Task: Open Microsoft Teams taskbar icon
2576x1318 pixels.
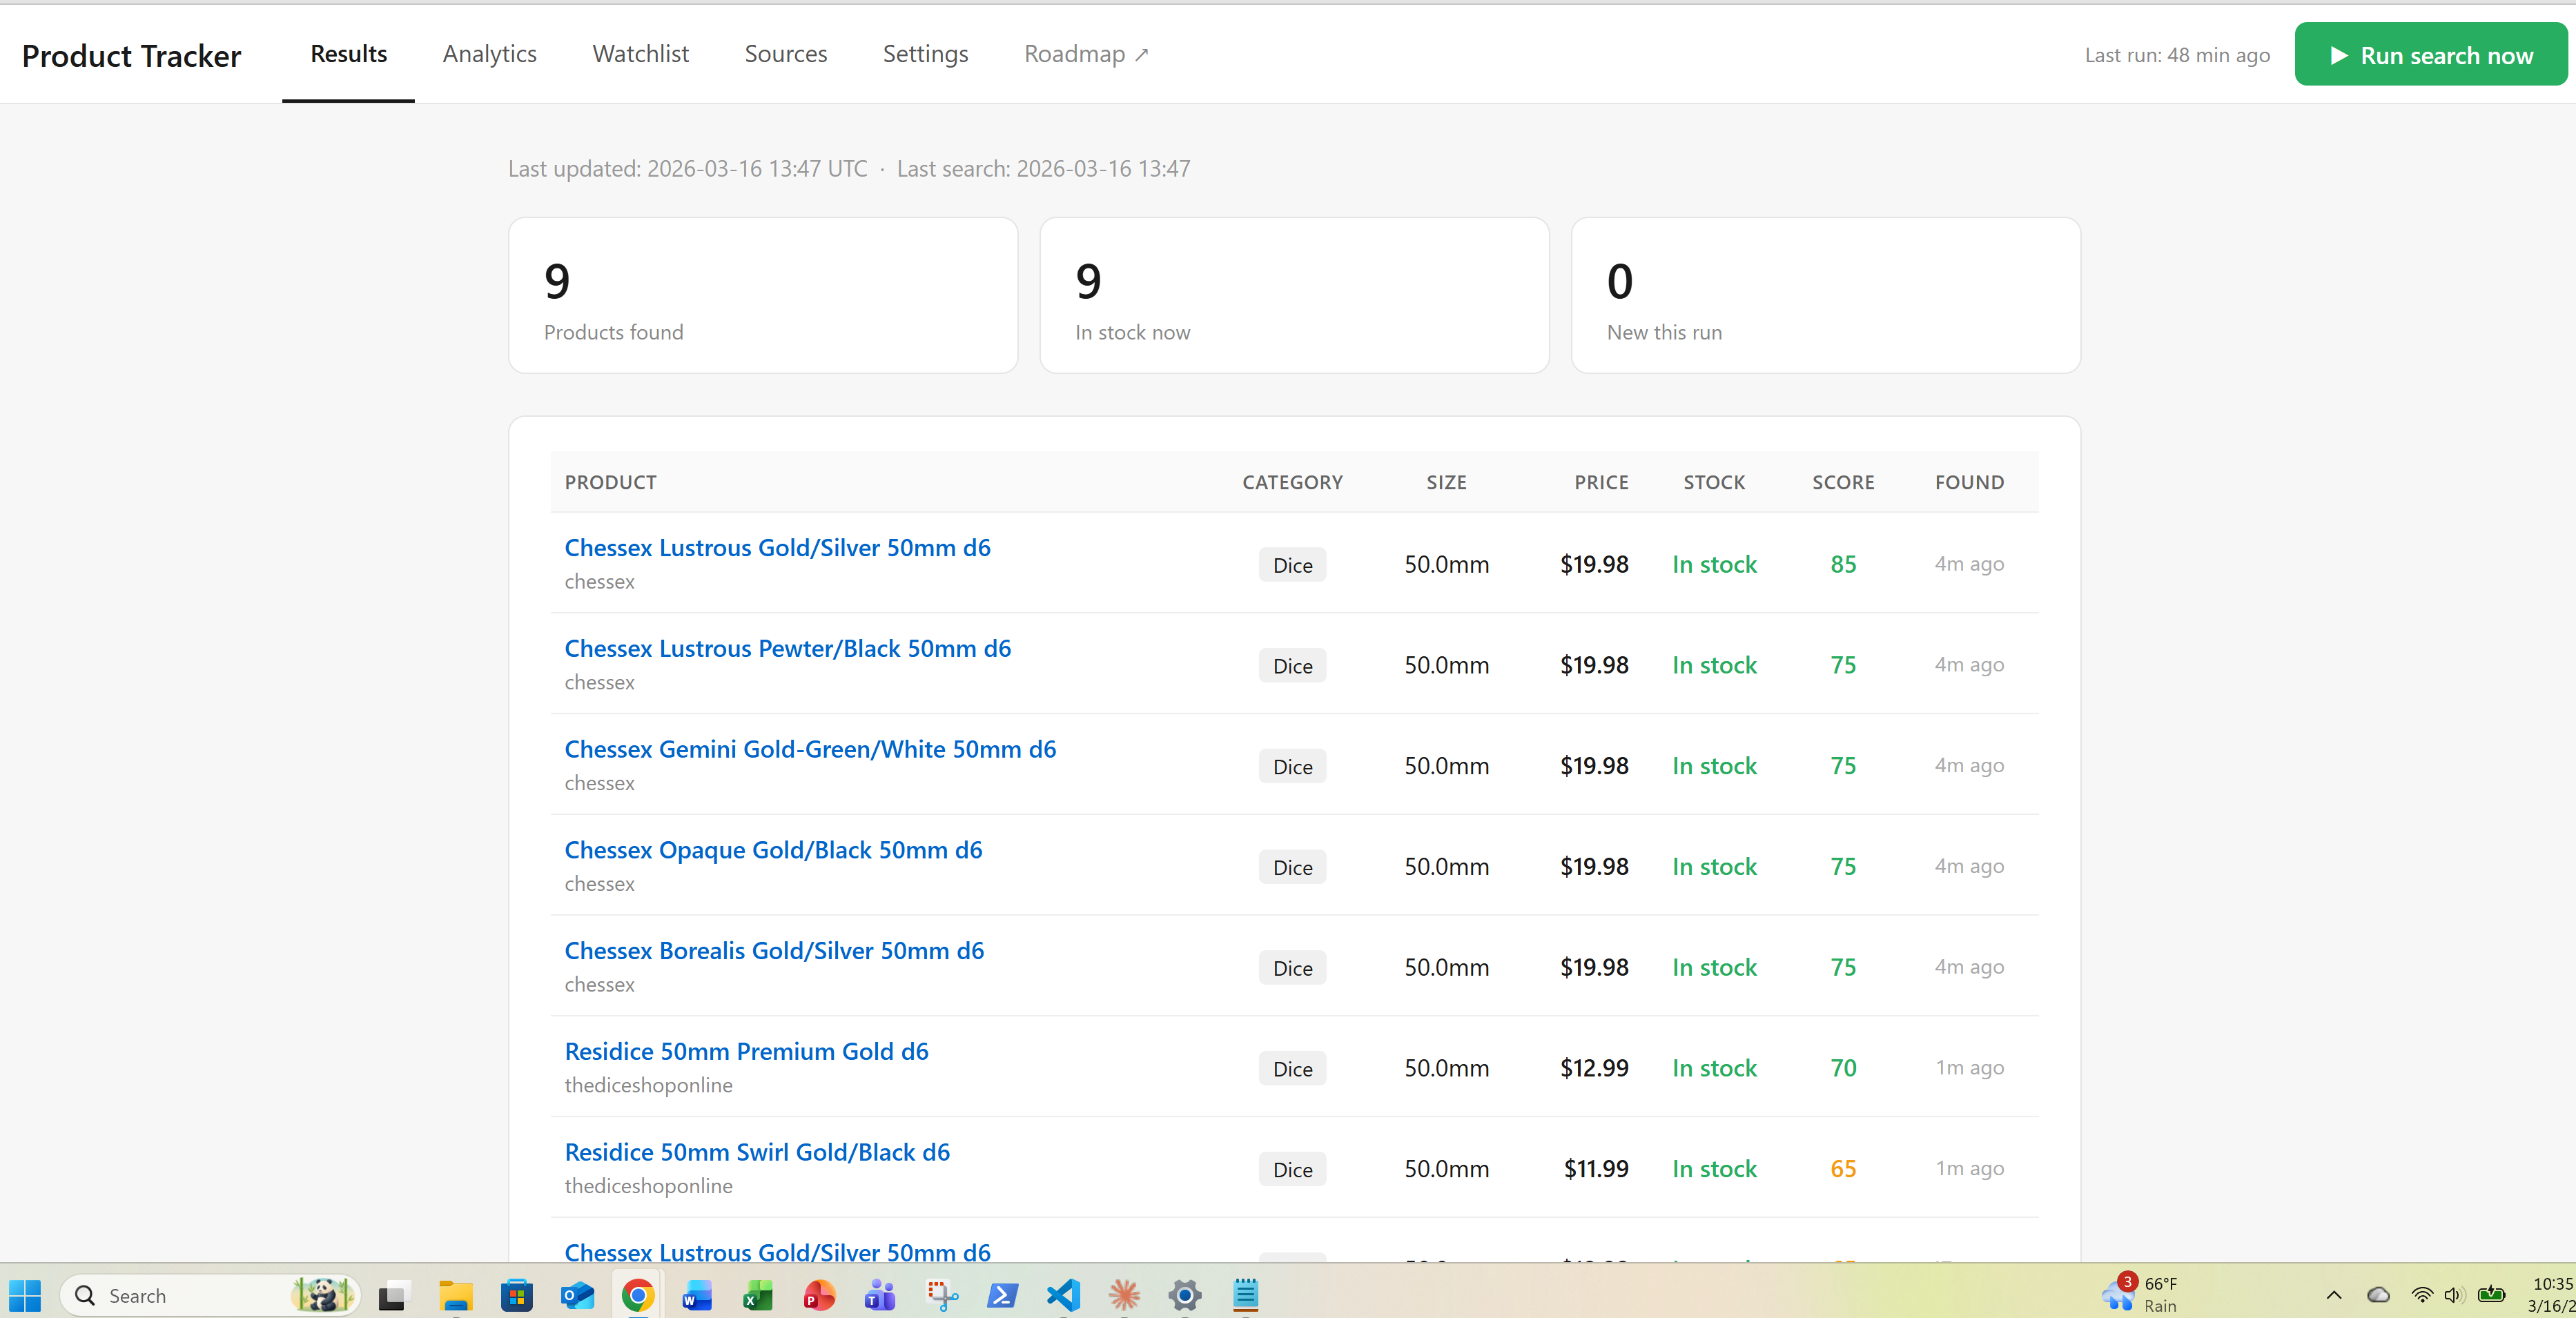Action: (x=880, y=1296)
